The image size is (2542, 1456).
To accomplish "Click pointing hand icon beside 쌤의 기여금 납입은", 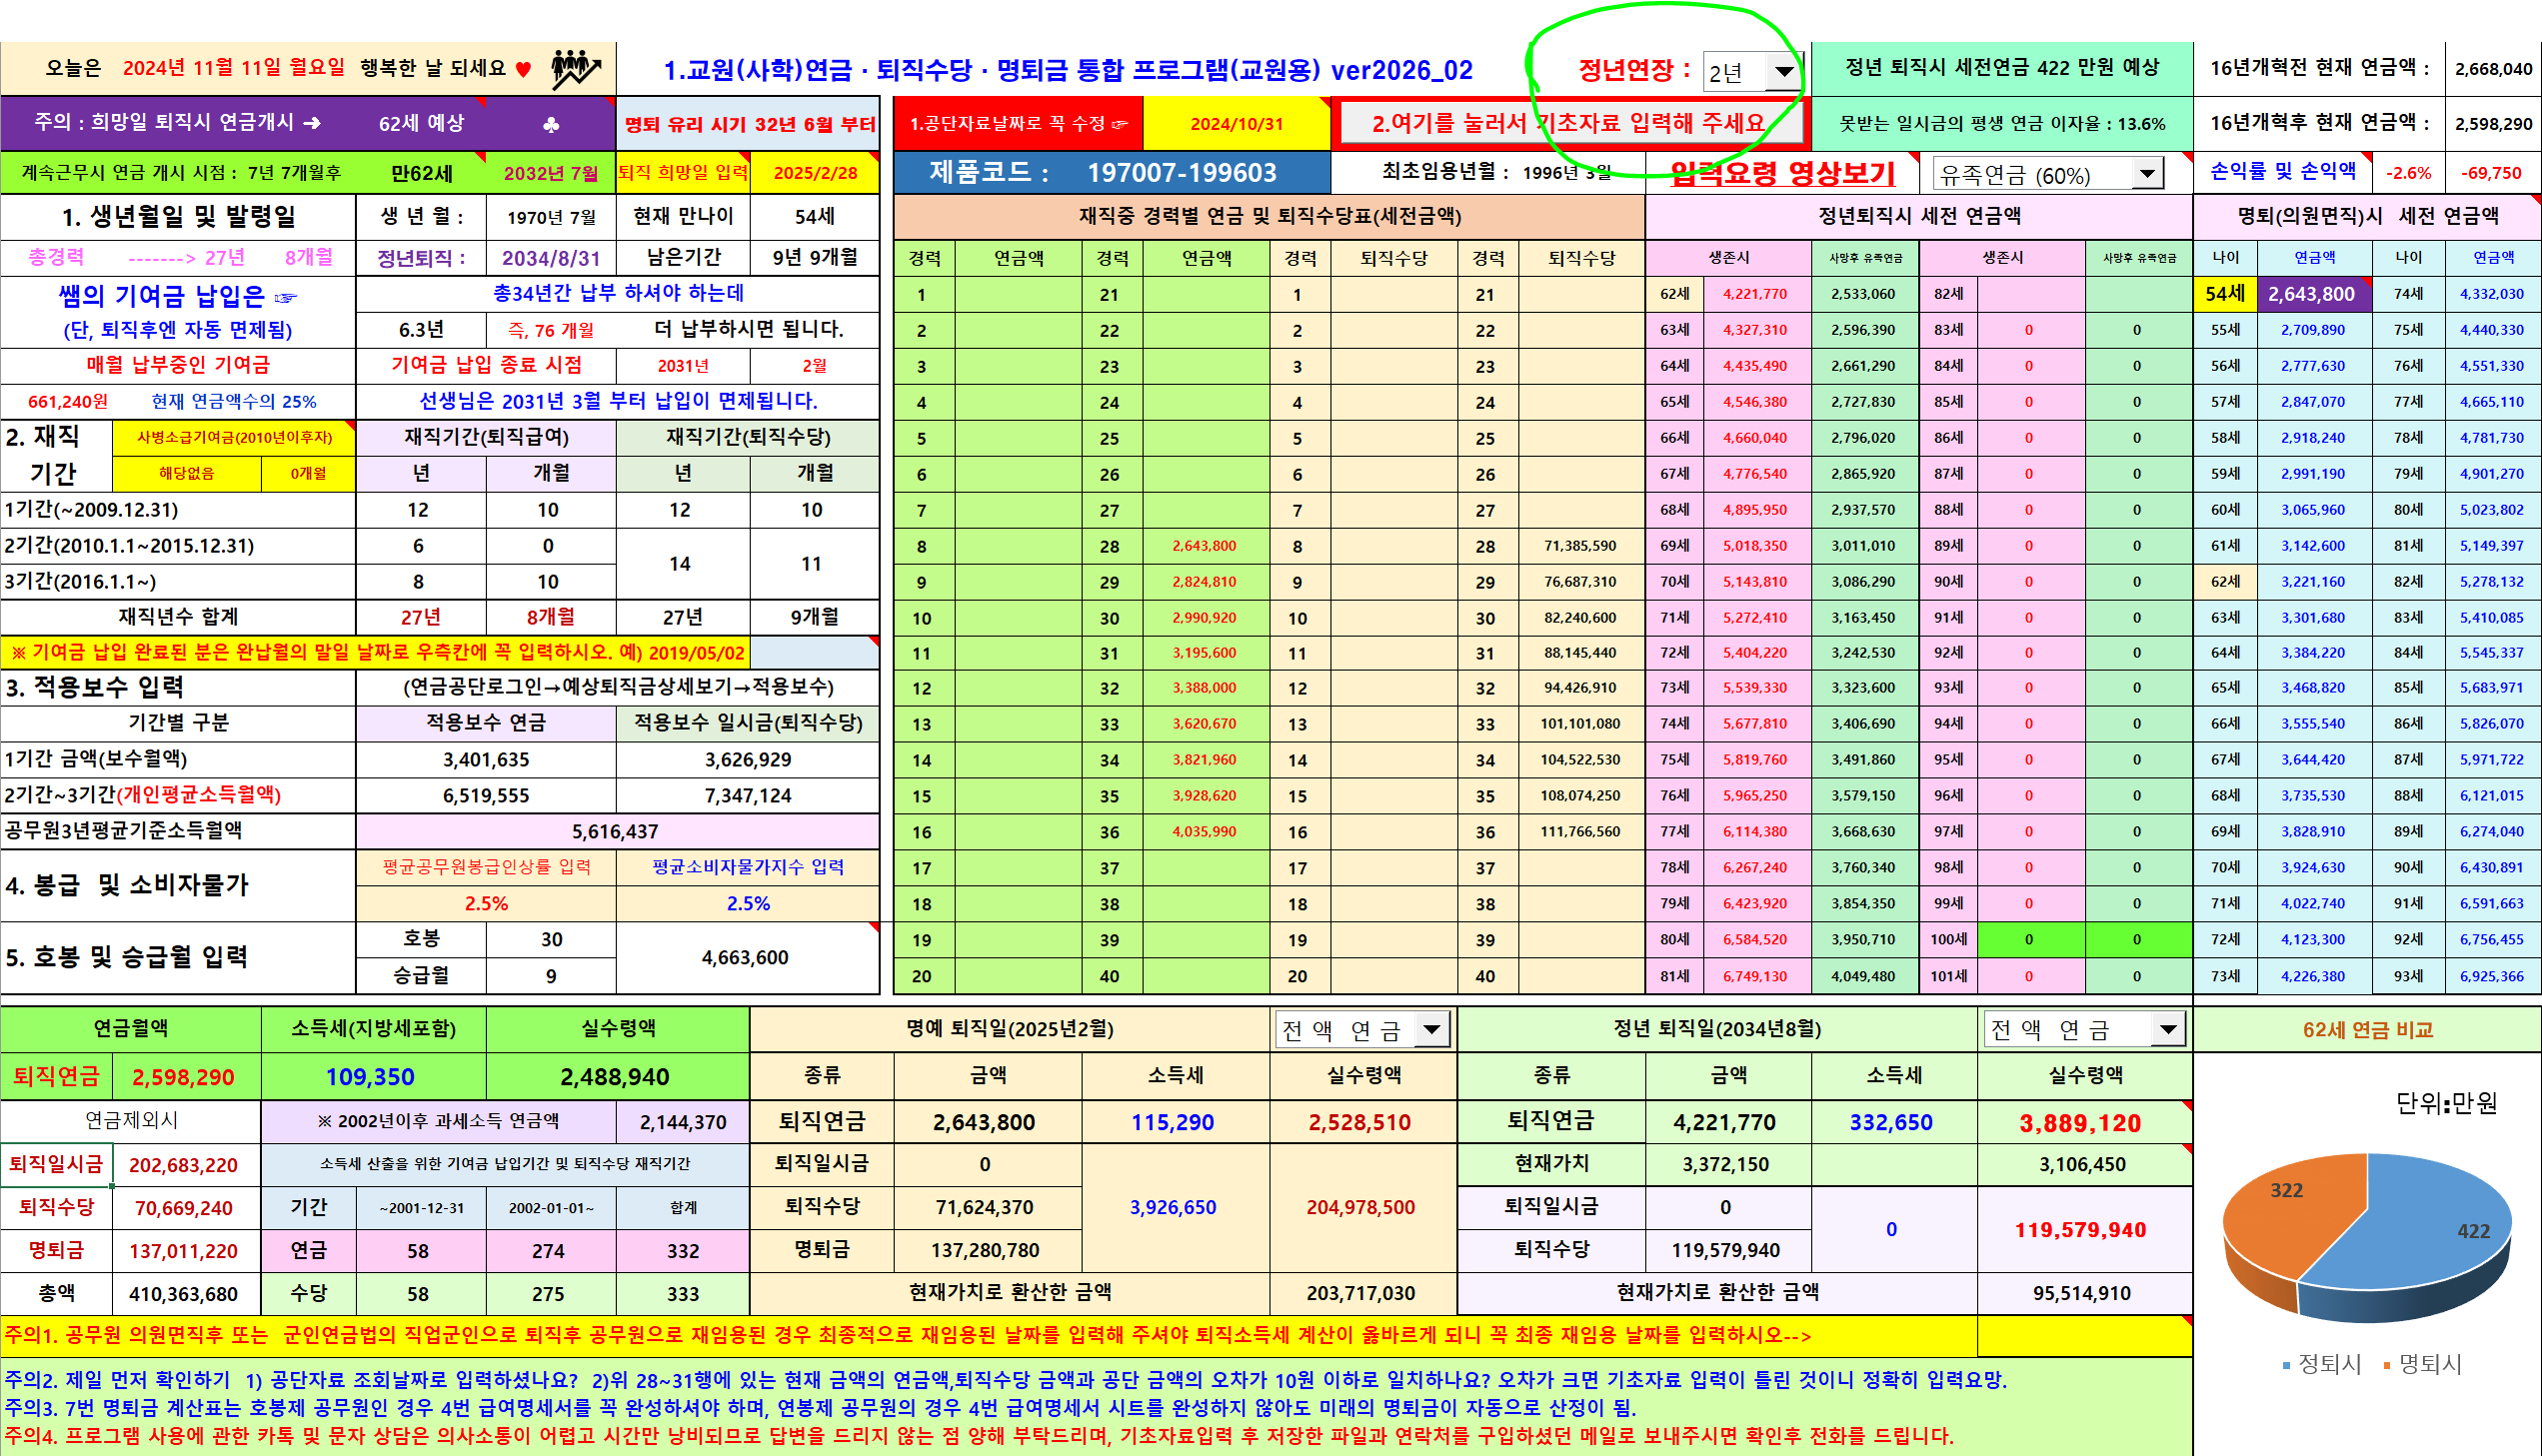I will [286, 297].
